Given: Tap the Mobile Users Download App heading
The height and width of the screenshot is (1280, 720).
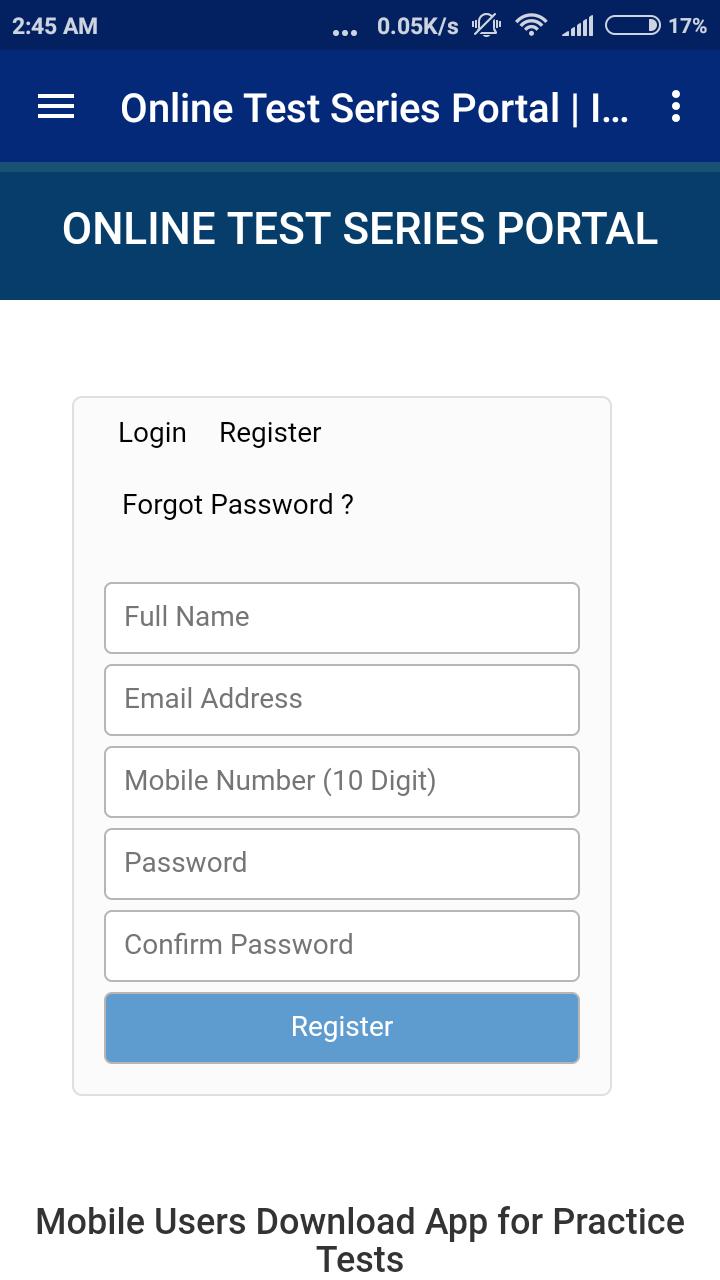Looking at the screenshot, I should click(x=360, y=1240).
